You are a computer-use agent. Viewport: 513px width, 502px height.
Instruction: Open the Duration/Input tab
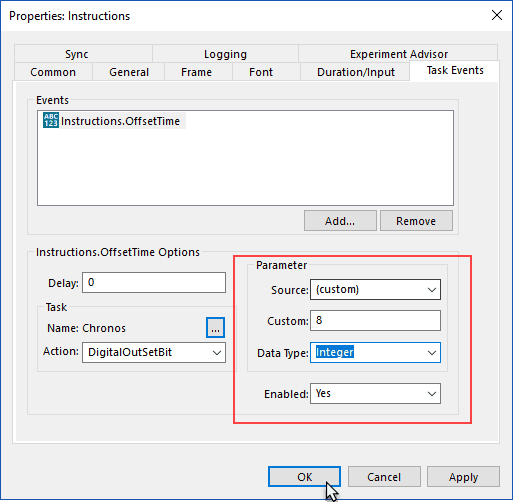pos(356,72)
